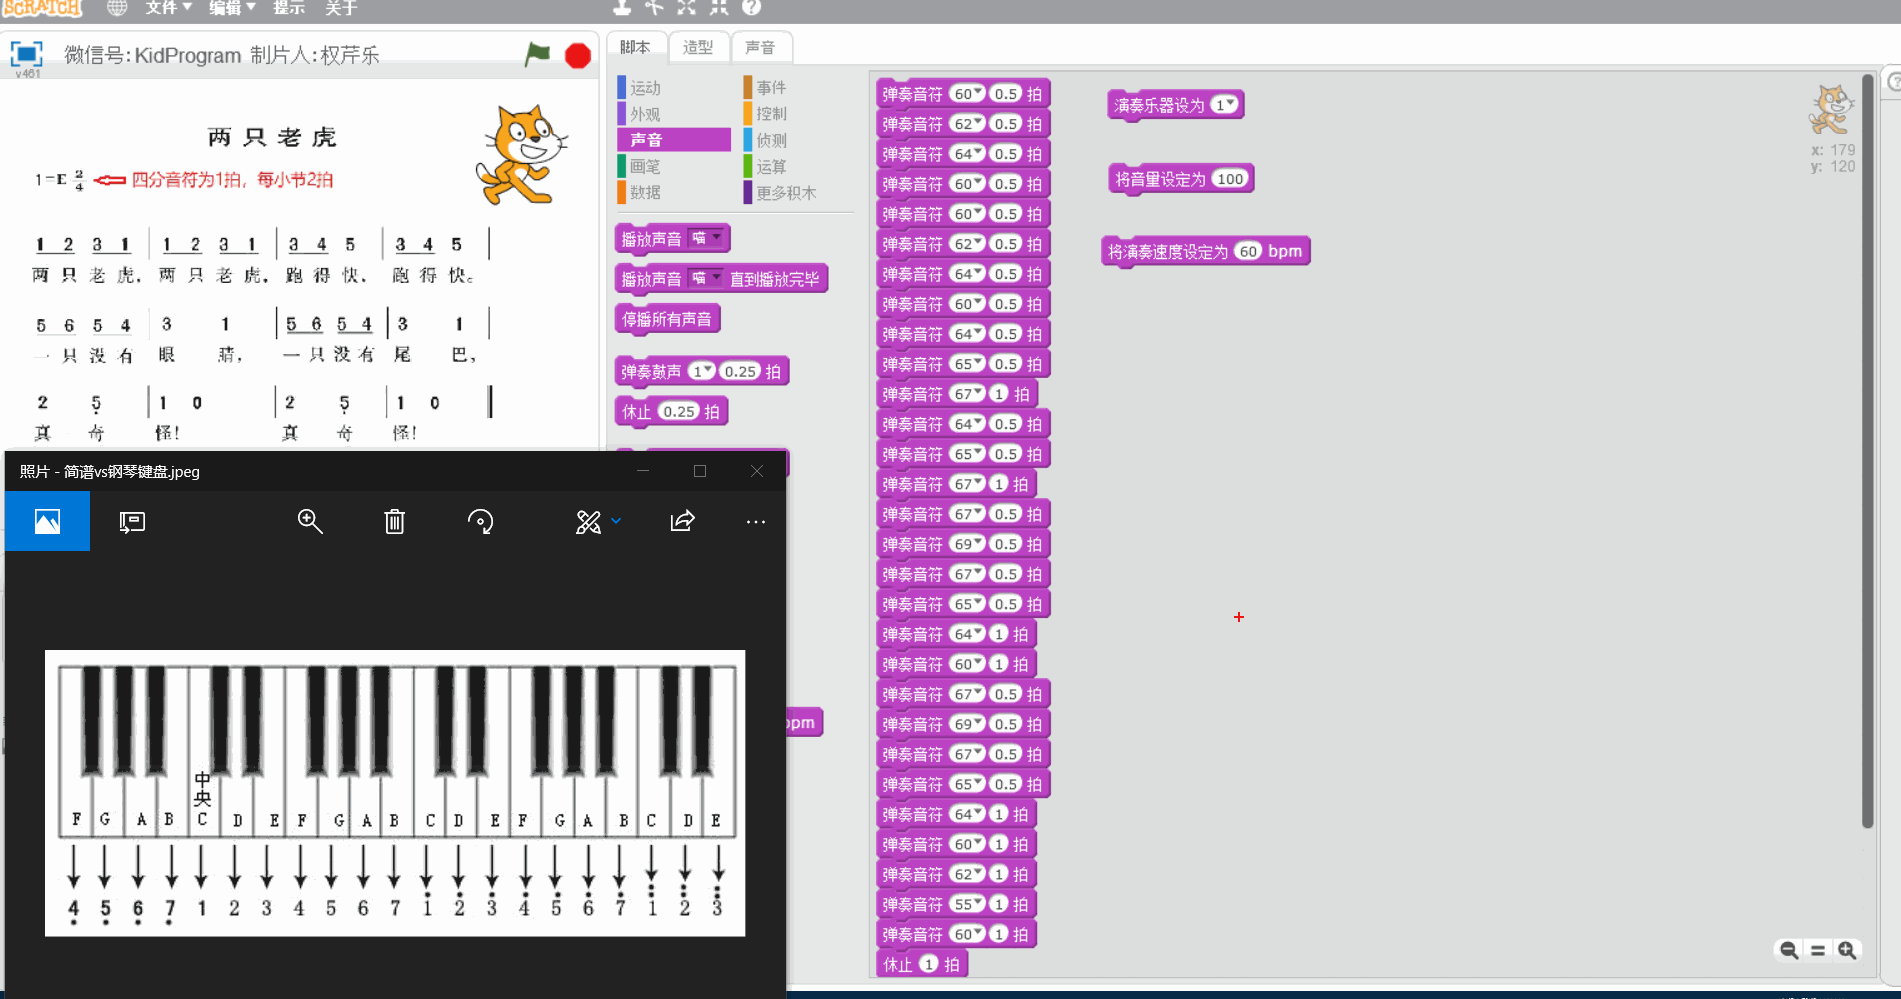
Task: Open the 编辑 menu
Action: (232, 8)
